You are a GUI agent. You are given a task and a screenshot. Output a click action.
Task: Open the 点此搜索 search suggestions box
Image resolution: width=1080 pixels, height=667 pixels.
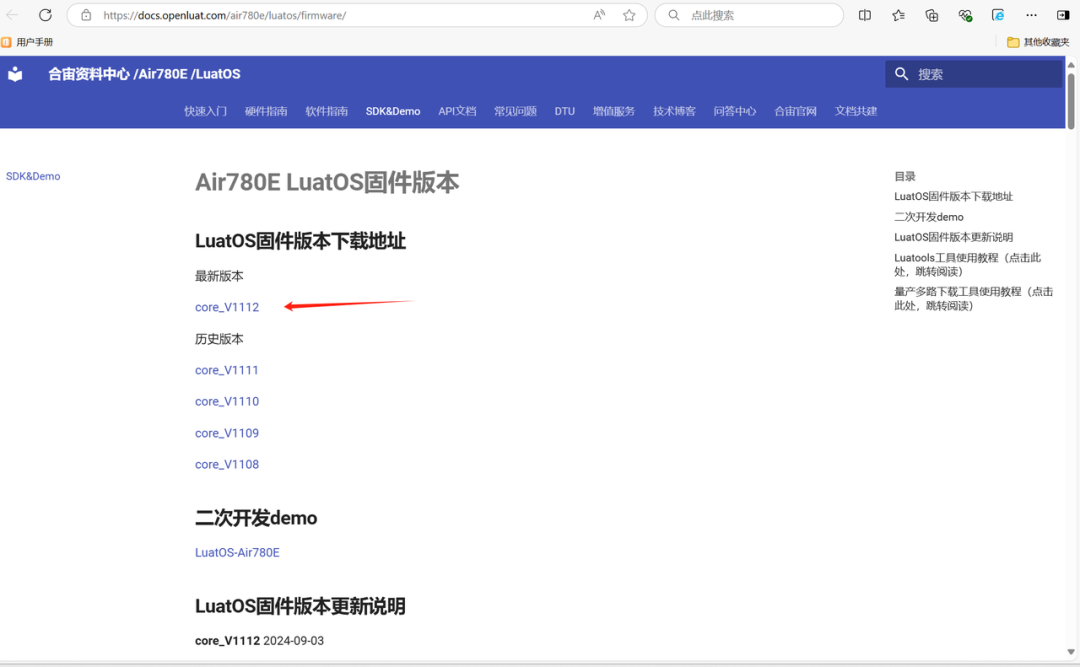point(748,15)
